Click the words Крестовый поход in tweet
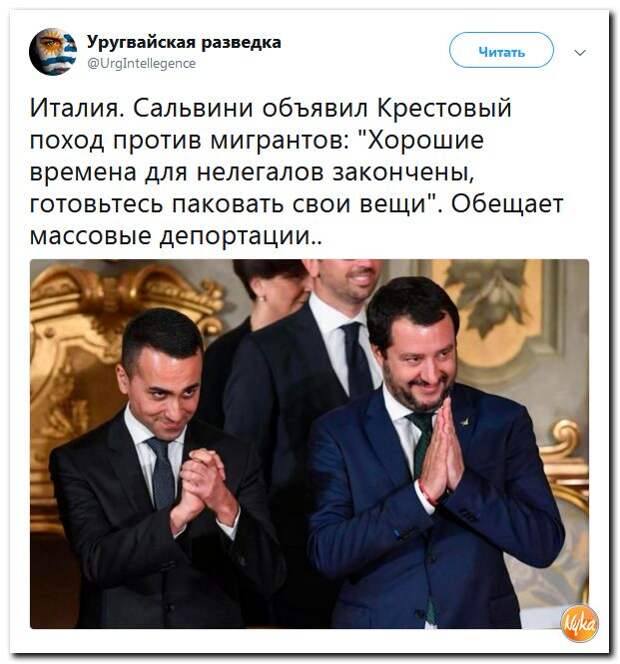Viewport: 620px width, 664px height. (x=271, y=124)
